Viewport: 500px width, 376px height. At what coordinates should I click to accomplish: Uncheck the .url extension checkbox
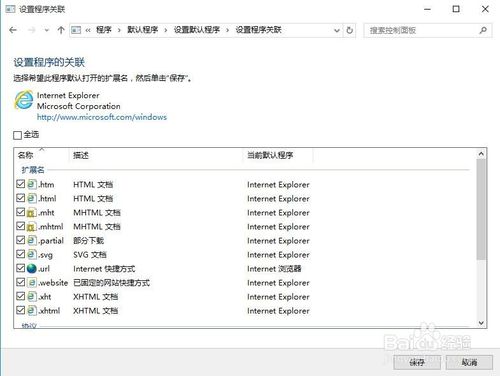click(x=20, y=268)
